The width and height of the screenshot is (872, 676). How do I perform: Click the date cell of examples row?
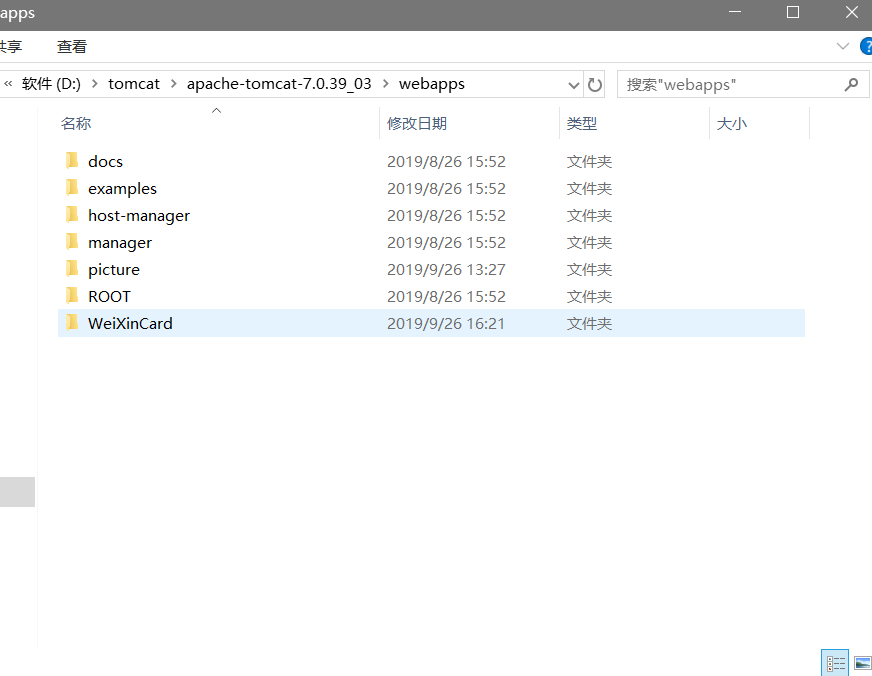[446, 188]
